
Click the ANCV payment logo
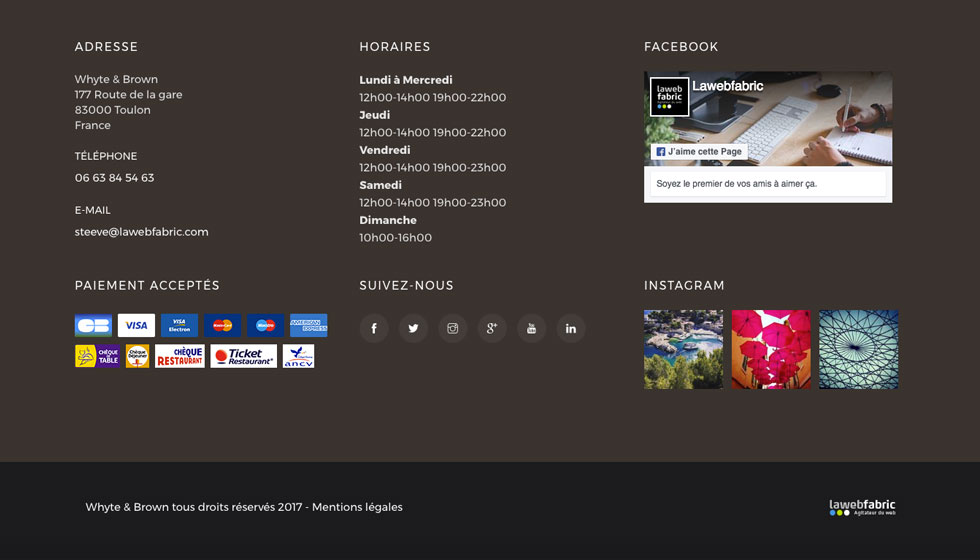pyautogui.click(x=298, y=356)
